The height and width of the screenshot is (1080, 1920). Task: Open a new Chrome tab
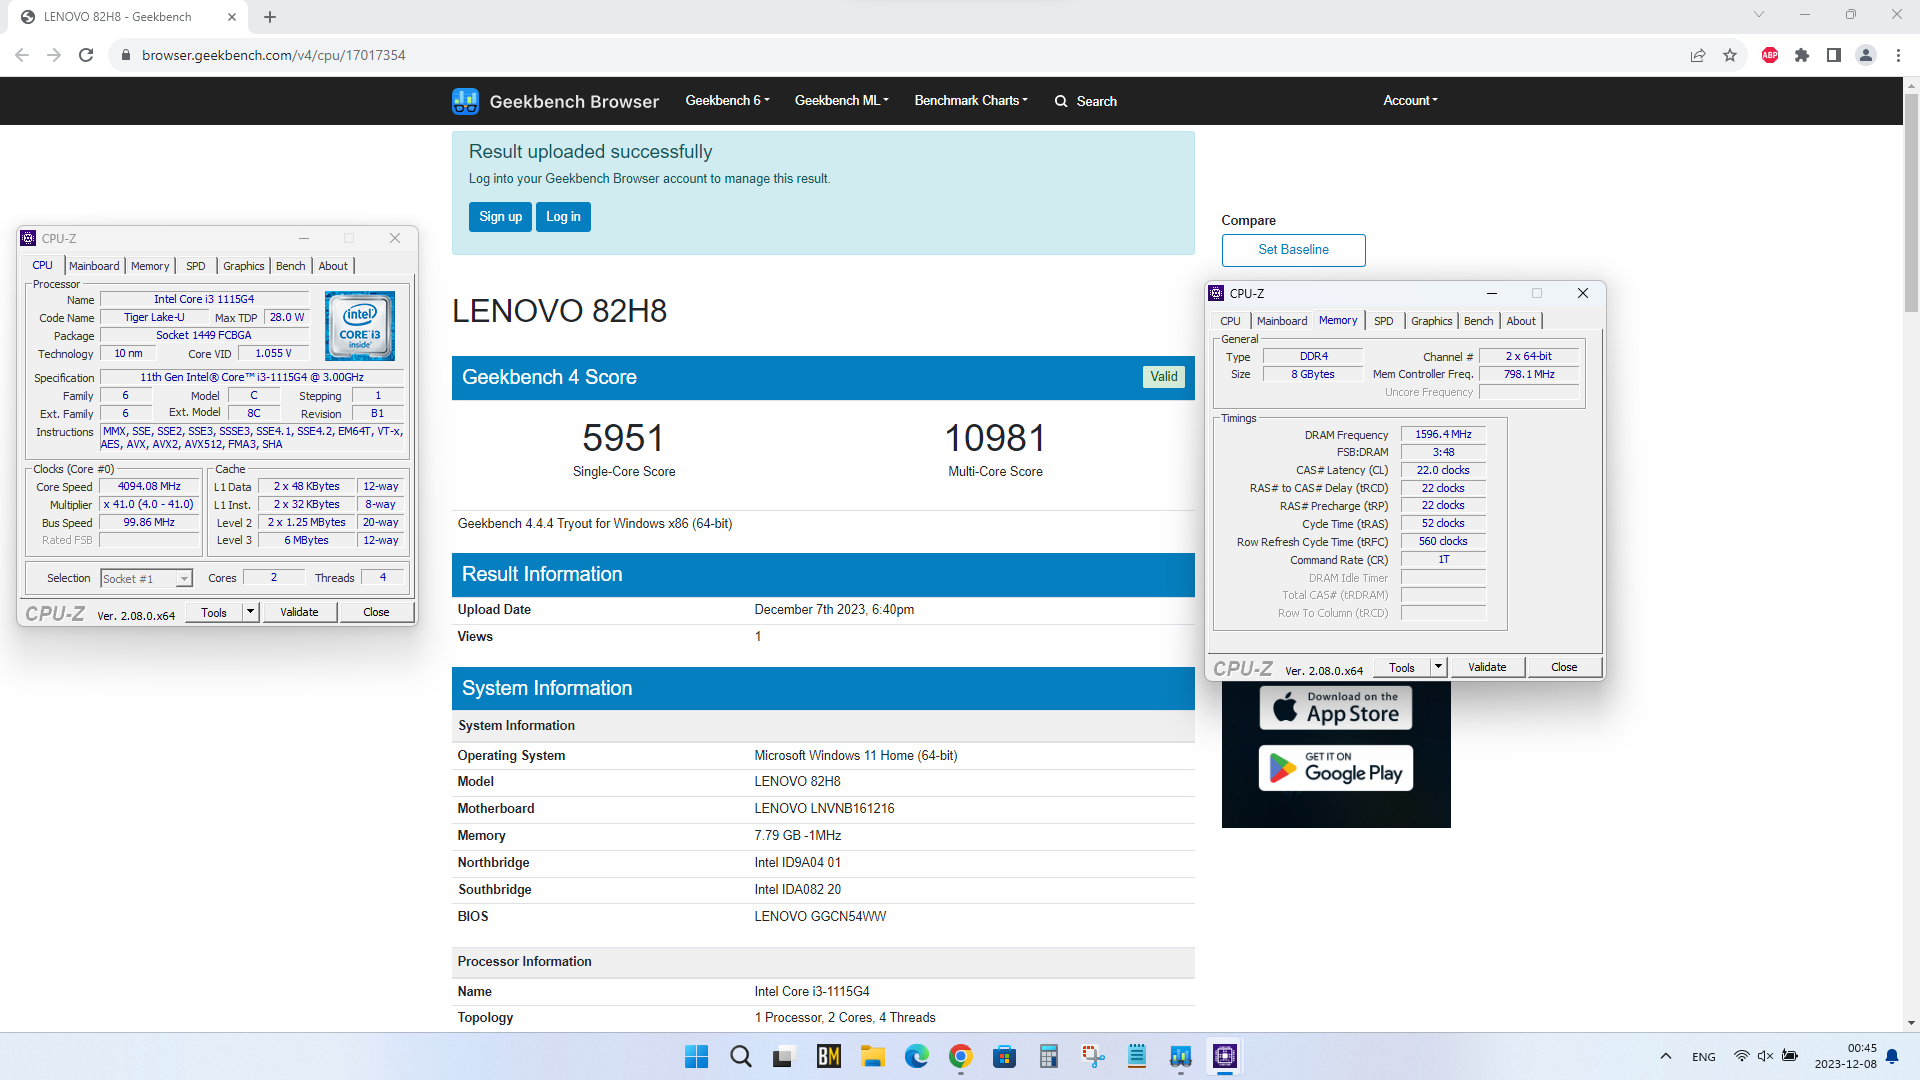[270, 17]
